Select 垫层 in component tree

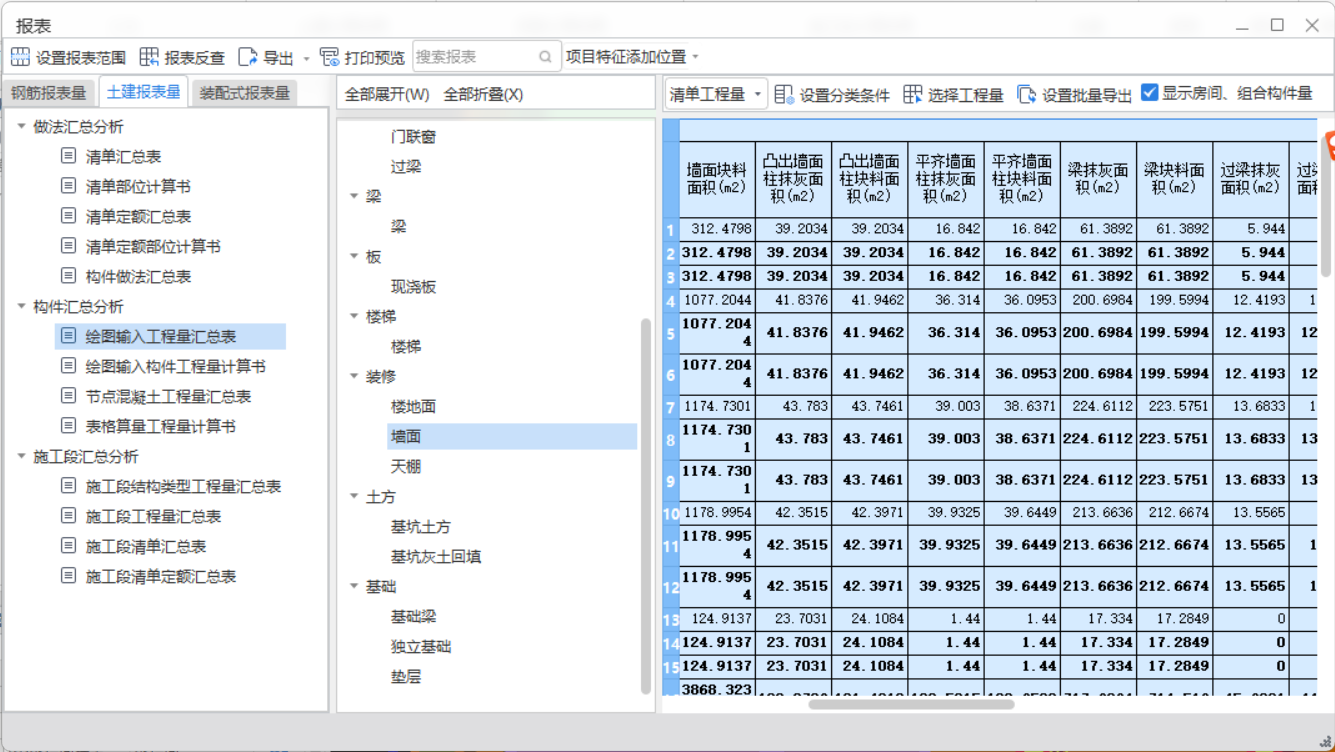pyautogui.click(x=406, y=676)
